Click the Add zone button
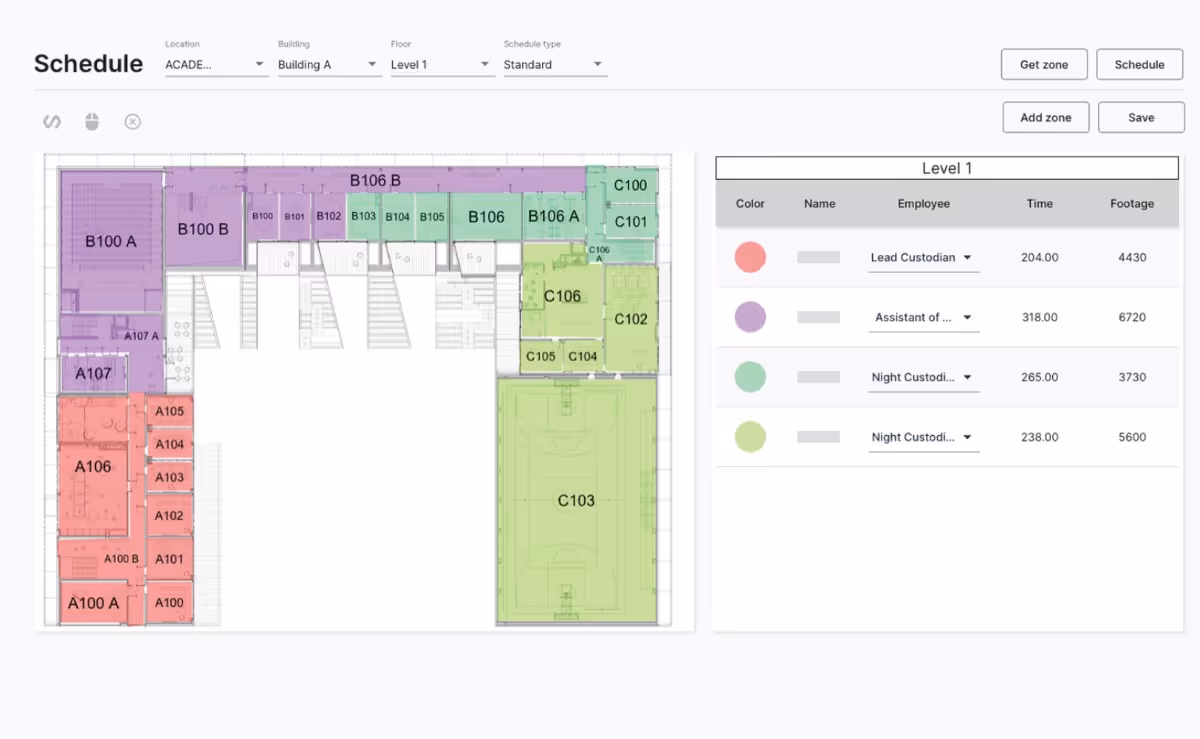The image size is (1200, 739). coord(1045,117)
